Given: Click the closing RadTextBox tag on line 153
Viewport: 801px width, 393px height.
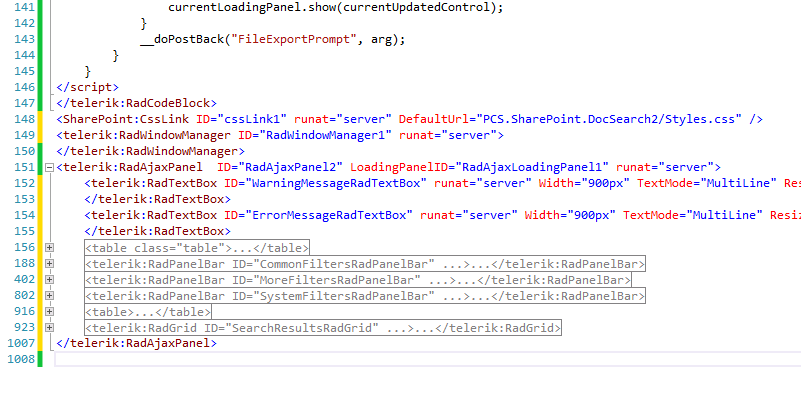Looking at the screenshot, I should (158, 199).
